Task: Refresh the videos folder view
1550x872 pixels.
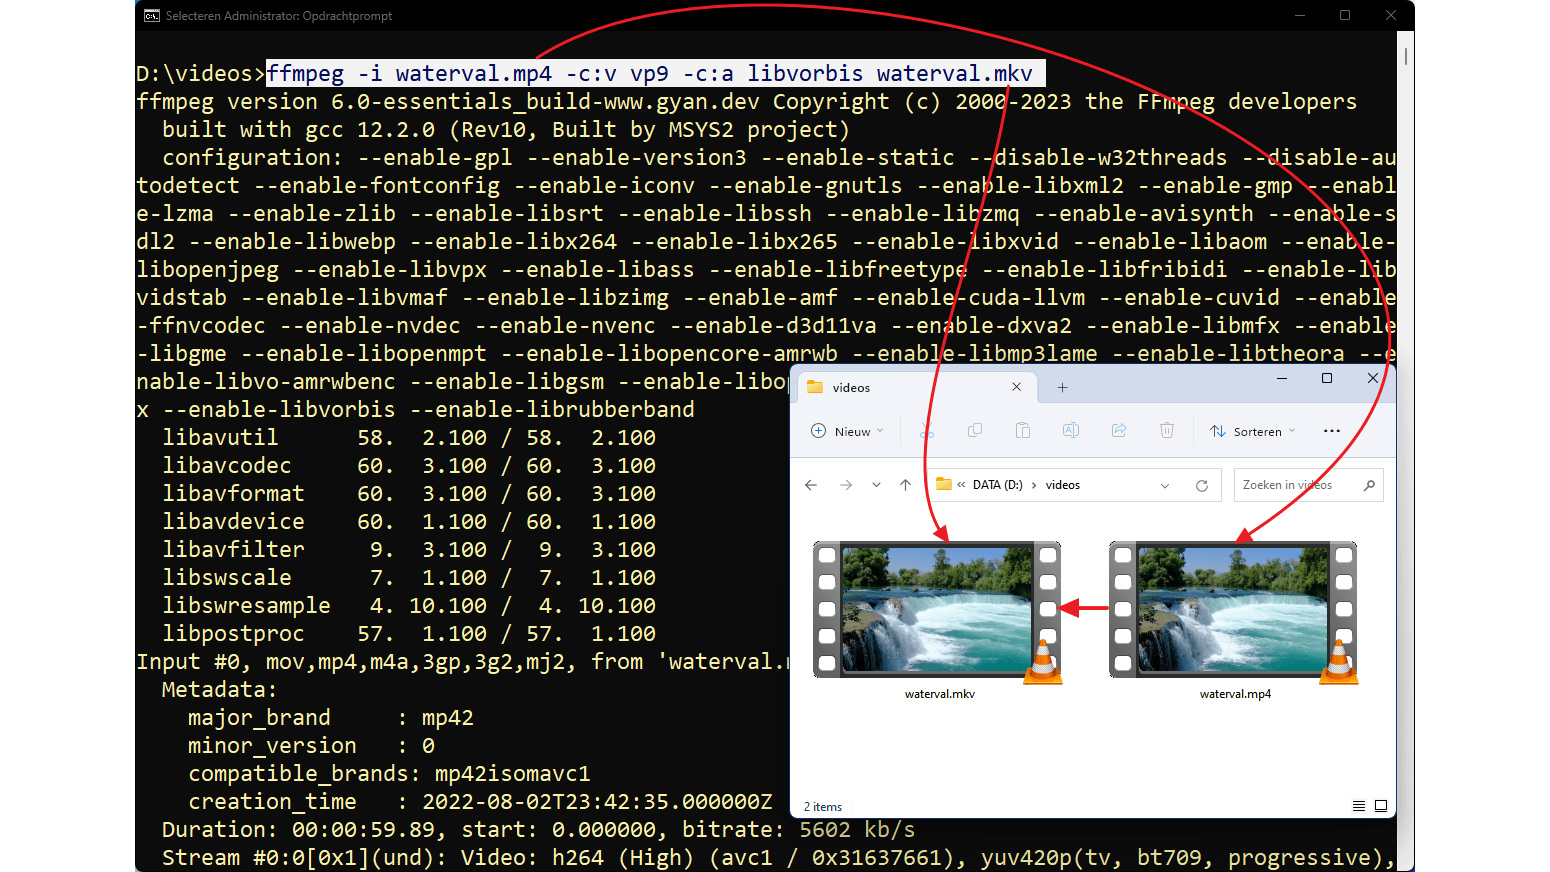Action: (x=1202, y=485)
